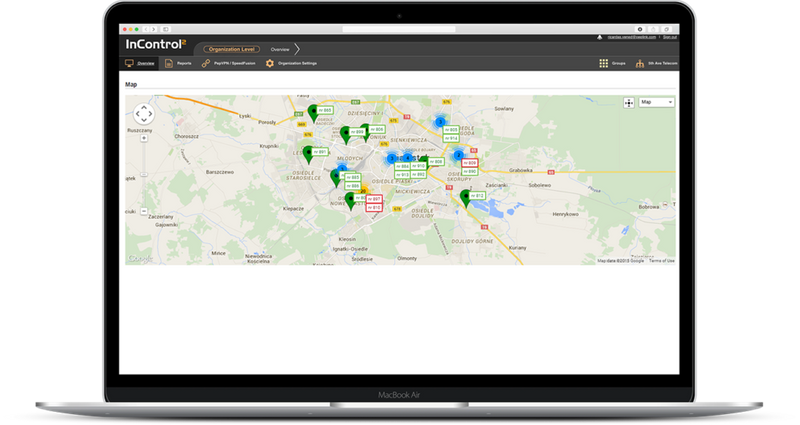Select device label nr 910
Viewport: 800px width, 425px height.
(418, 166)
